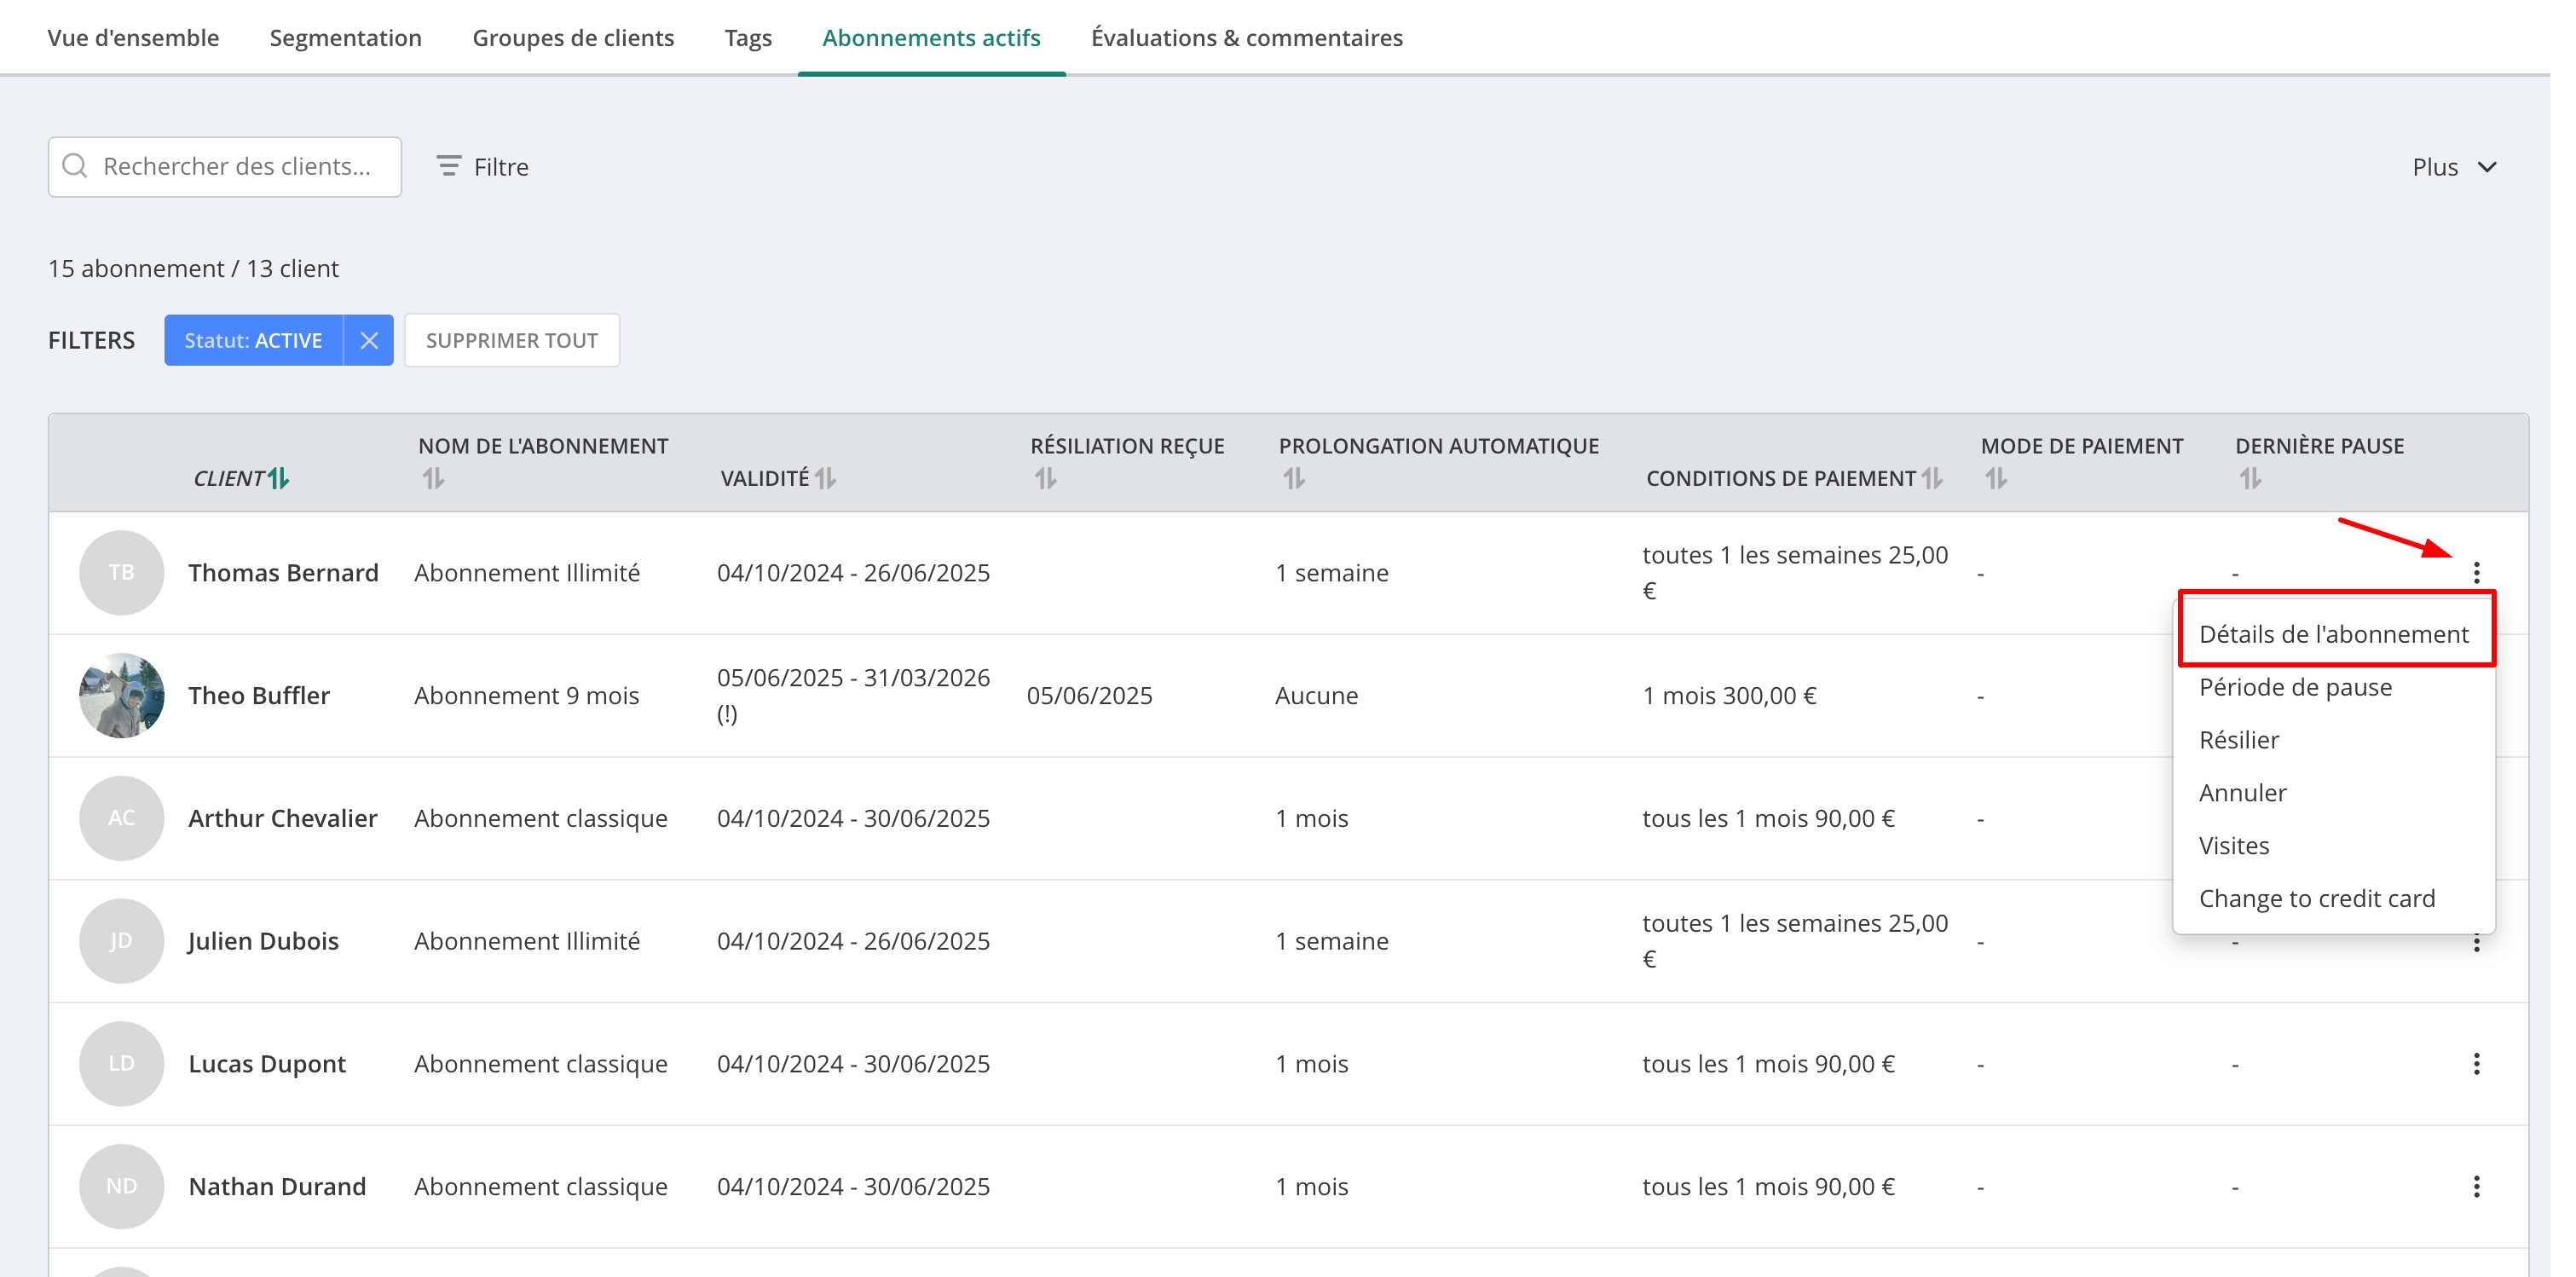Screen dimensions: 2576x1277
Task: Click validity 05/06/2025 - 31/03/2026 (!)
Action: 853,696
